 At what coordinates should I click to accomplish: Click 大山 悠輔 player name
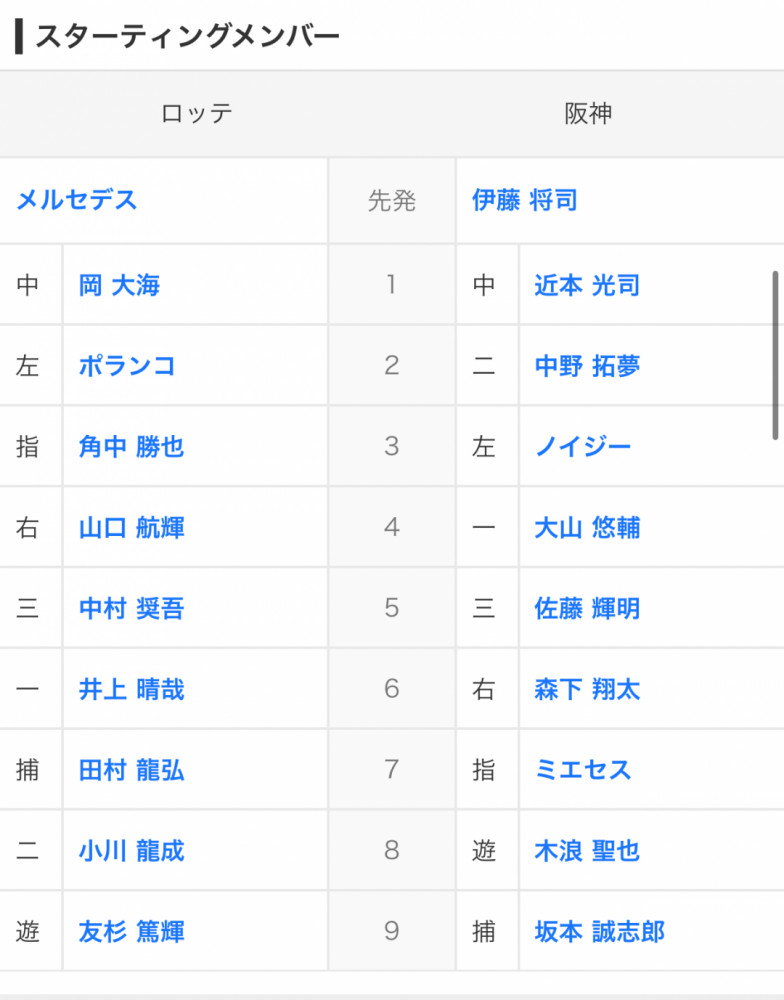click(x=587, y=528)
